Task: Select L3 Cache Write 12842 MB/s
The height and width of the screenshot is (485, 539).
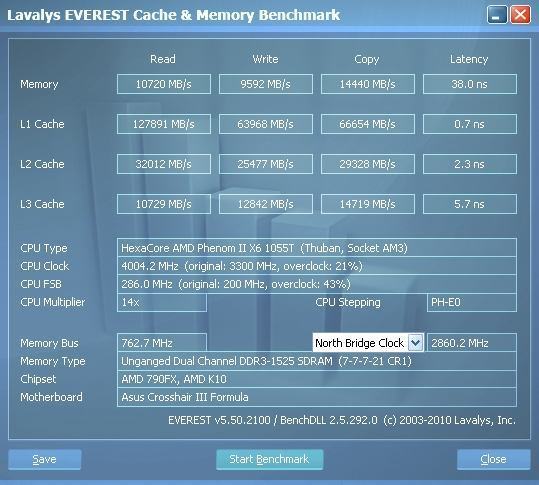Action: coord(266,204)
